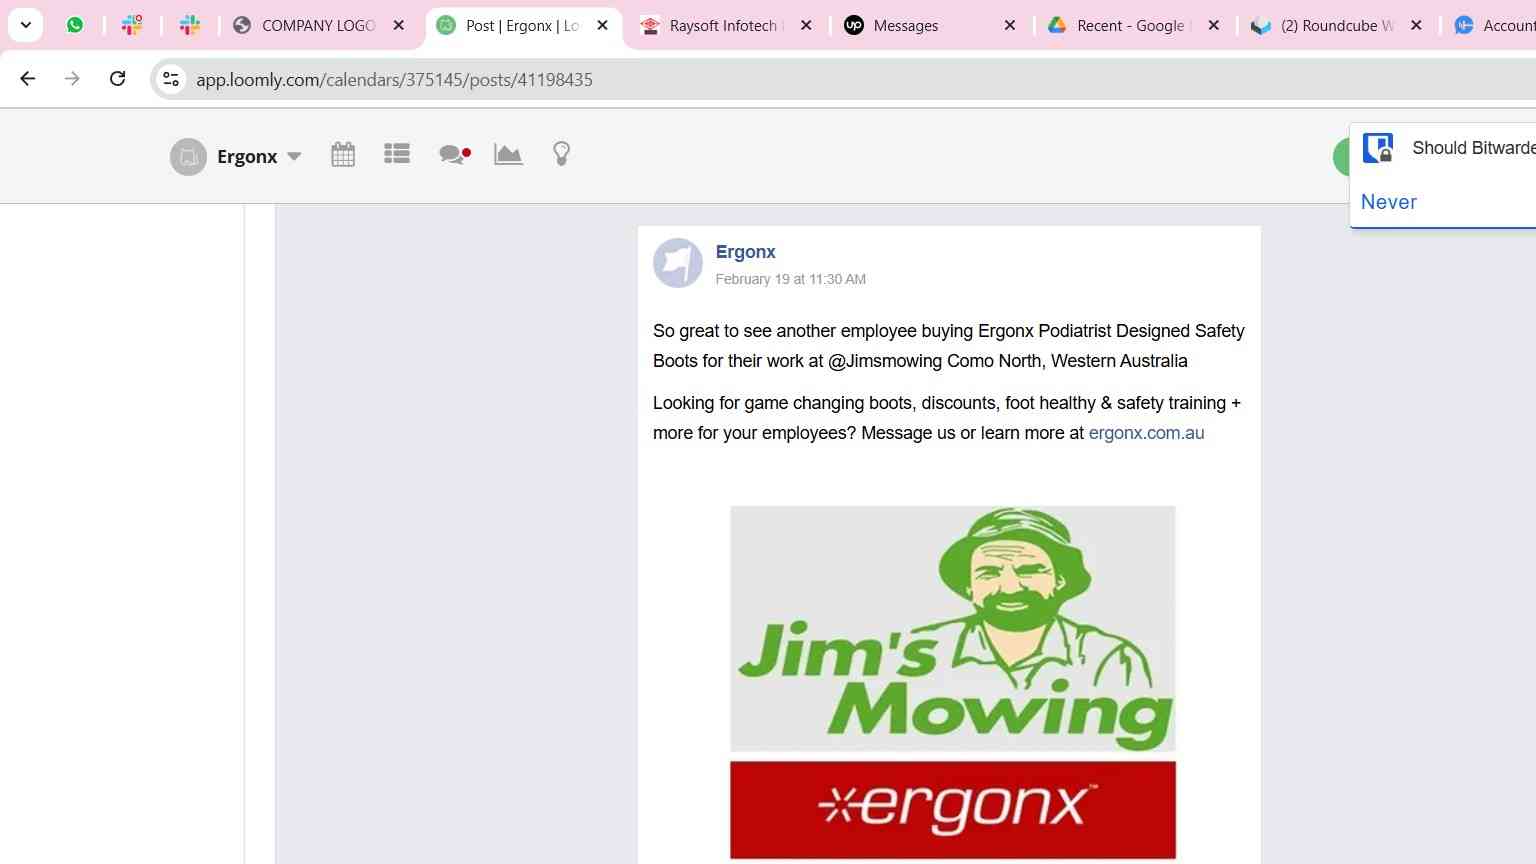1536x864 pixels.
Task: Go back with the browser back arrow
Action: [x=28, y=79]
